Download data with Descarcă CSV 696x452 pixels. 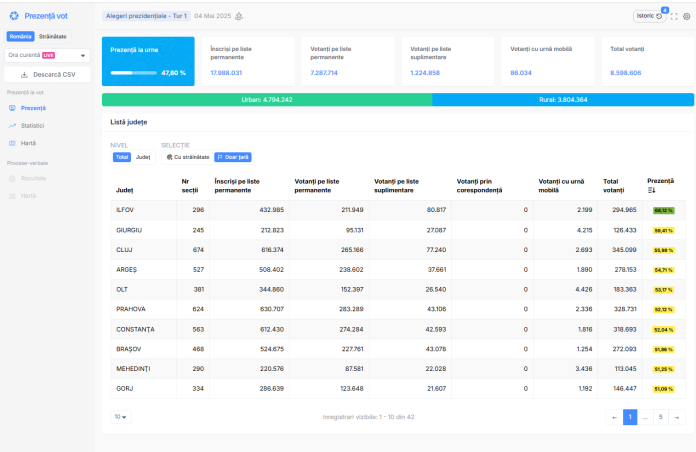[48, 74]
